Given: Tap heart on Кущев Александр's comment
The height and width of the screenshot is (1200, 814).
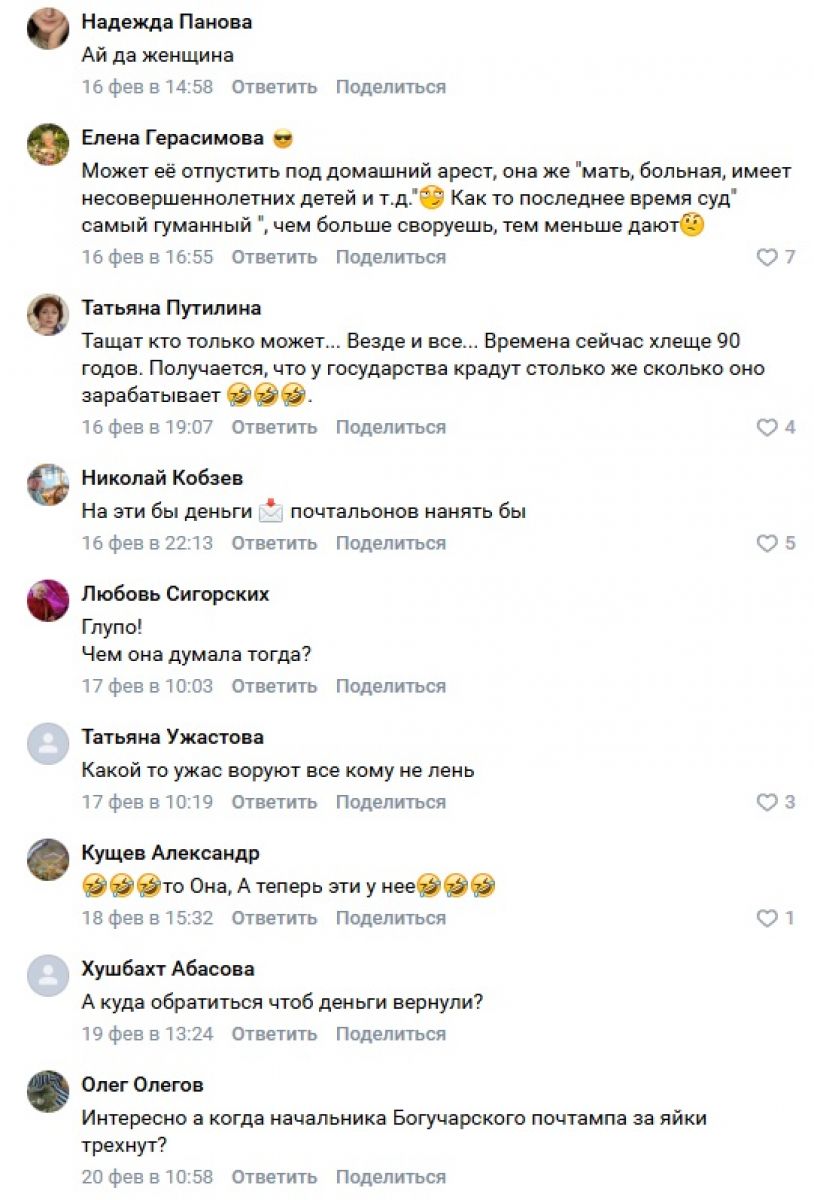Looking at the screenshot, I should (x=766, y=918).
